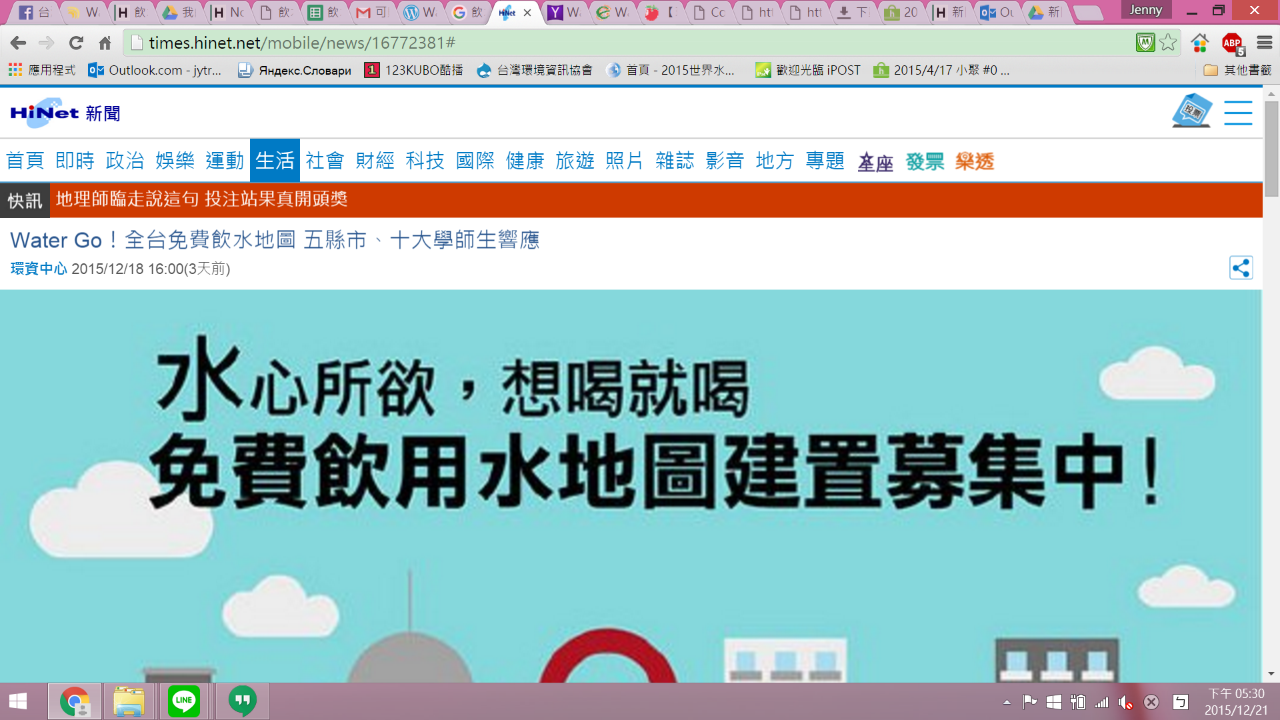The height and width of the screenshot is (720, 1280).
Task: Select the 生活 news category tab
Action: click(275, 161)
